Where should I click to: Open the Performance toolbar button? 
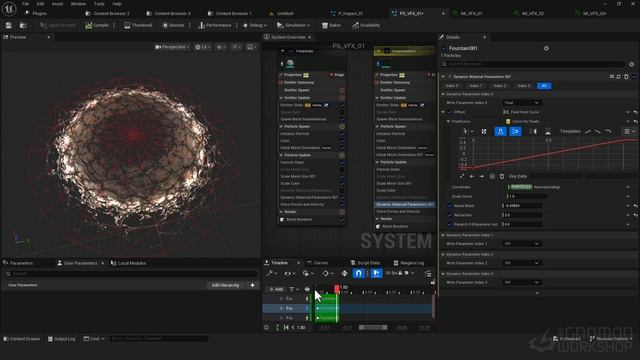[x=215, y=25]
